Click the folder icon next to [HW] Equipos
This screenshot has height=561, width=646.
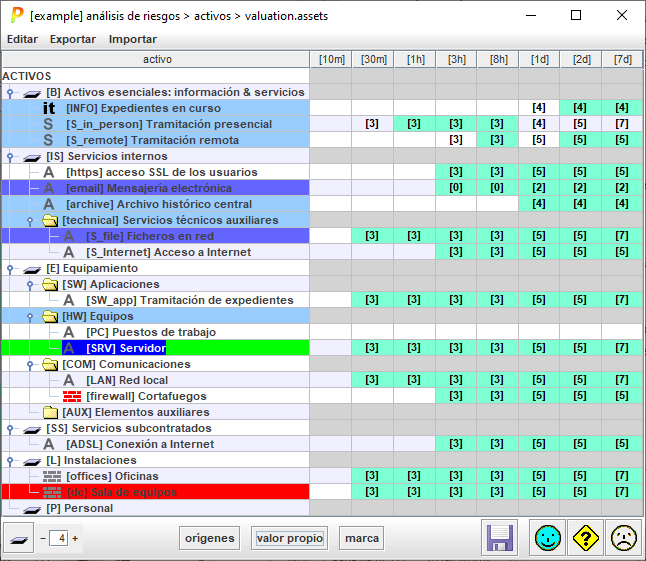(50, 316)
